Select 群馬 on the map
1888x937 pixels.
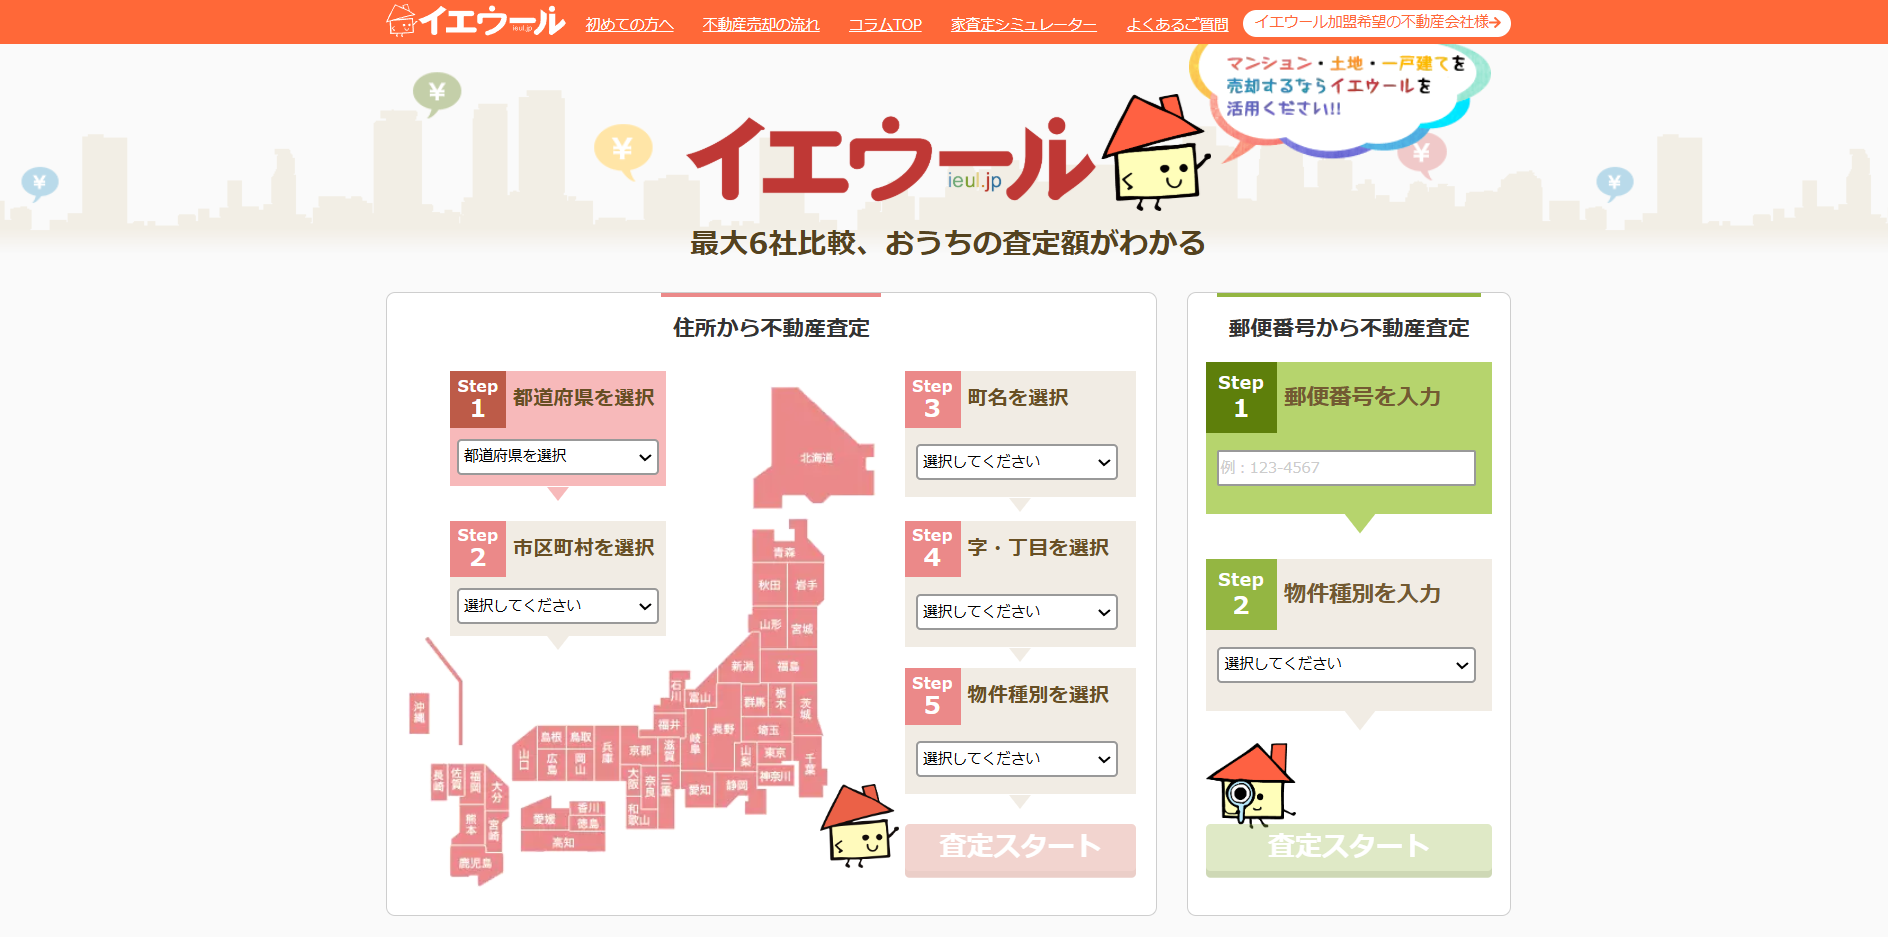click(x=754, y=702)
